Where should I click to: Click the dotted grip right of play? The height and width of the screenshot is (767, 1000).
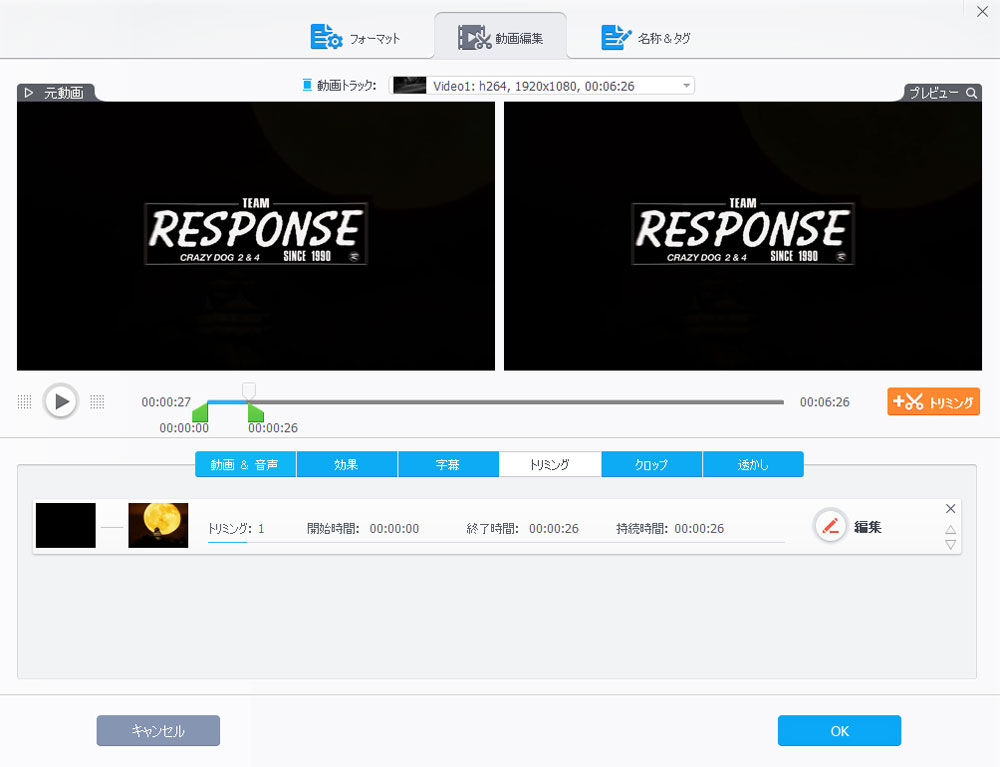[x=97, y=402]
